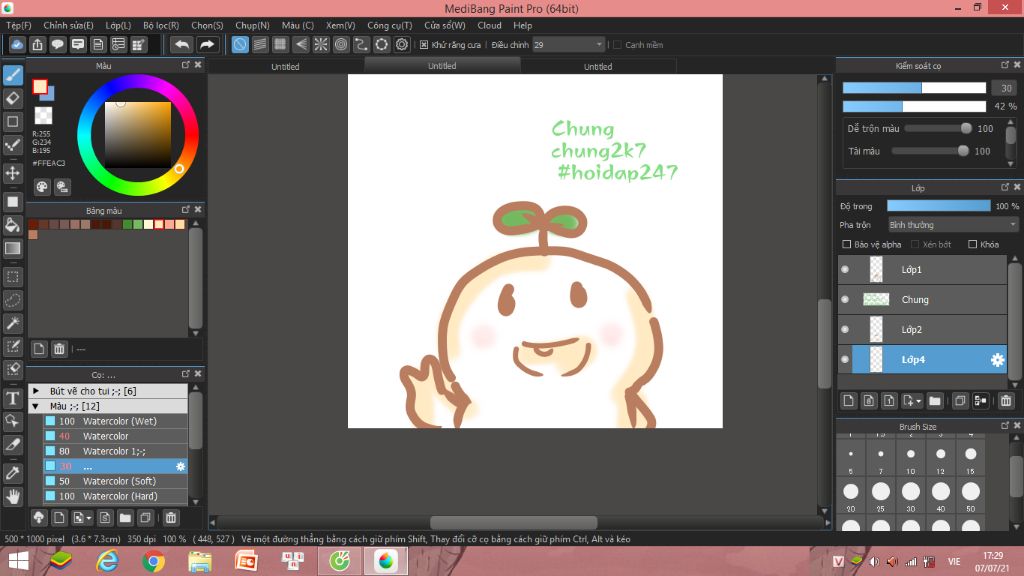
Task: Open the Pha trộn blend mode dropdown
Action: pyautogui.click(x=953, y=225)
